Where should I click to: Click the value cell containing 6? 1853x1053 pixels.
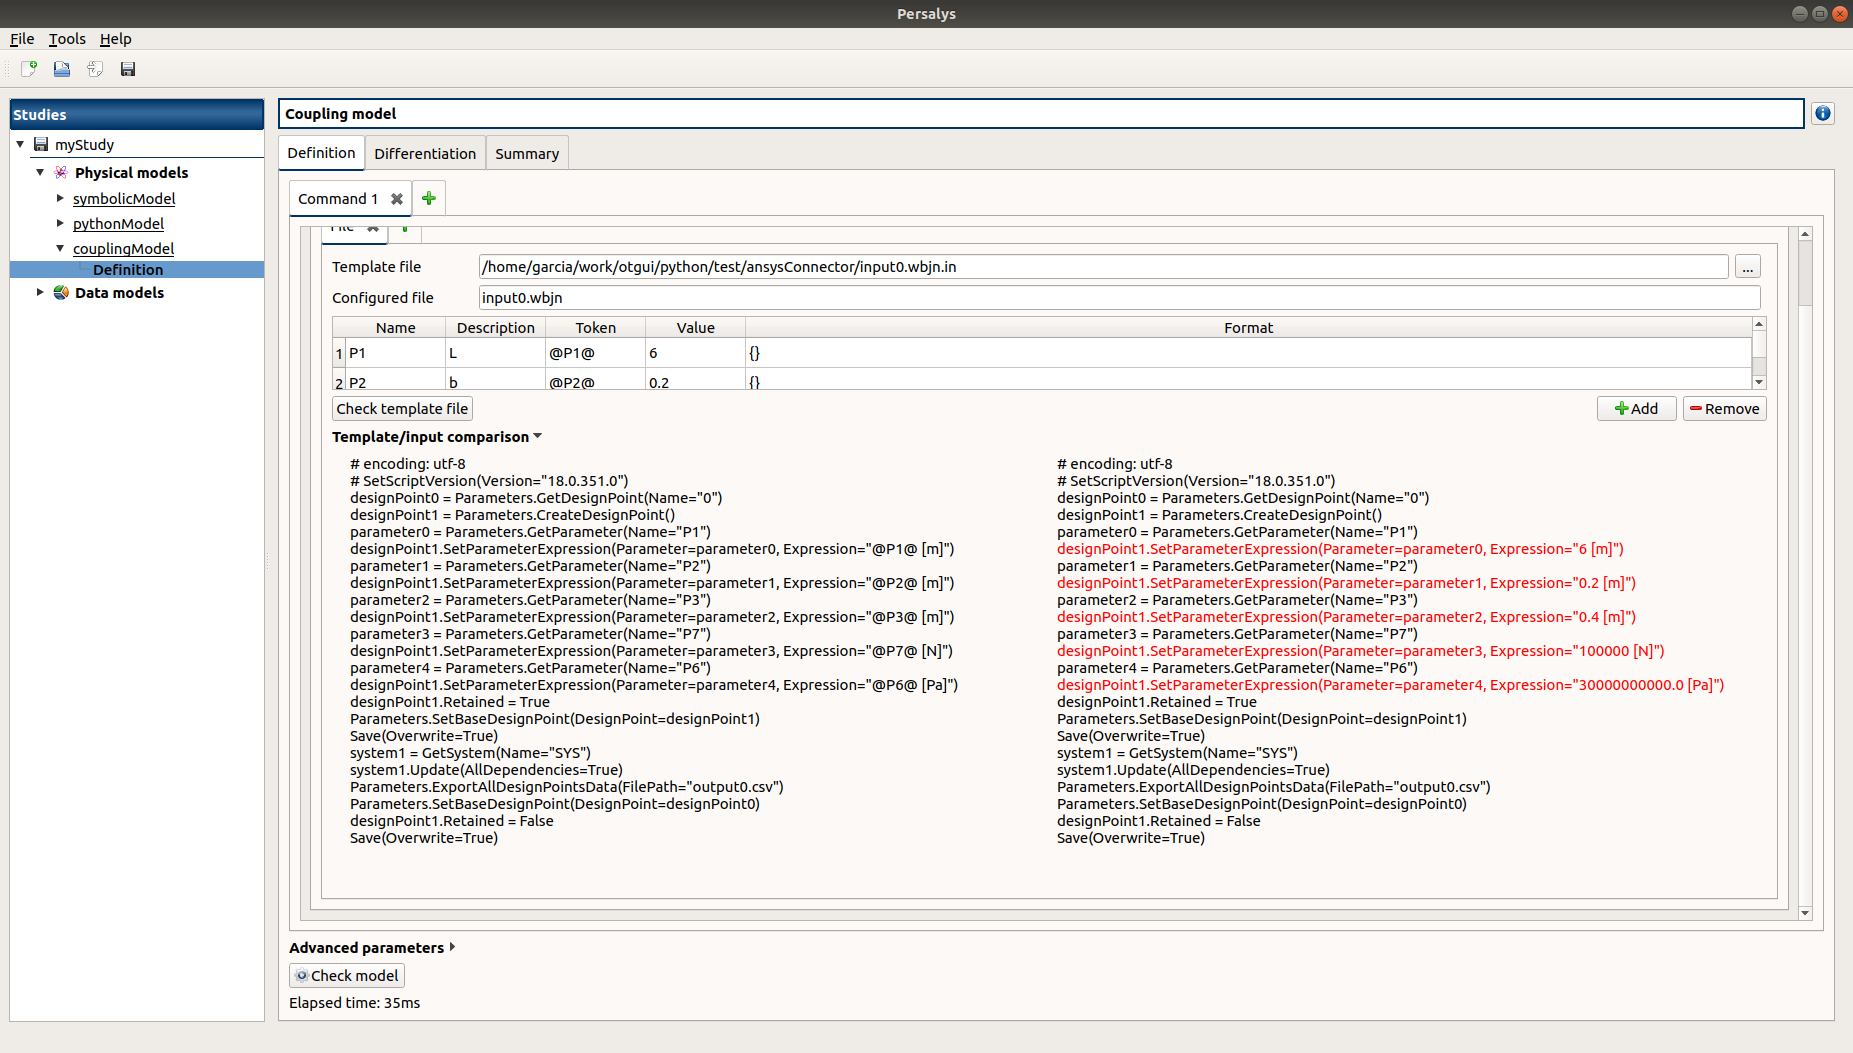pos(695,353)
